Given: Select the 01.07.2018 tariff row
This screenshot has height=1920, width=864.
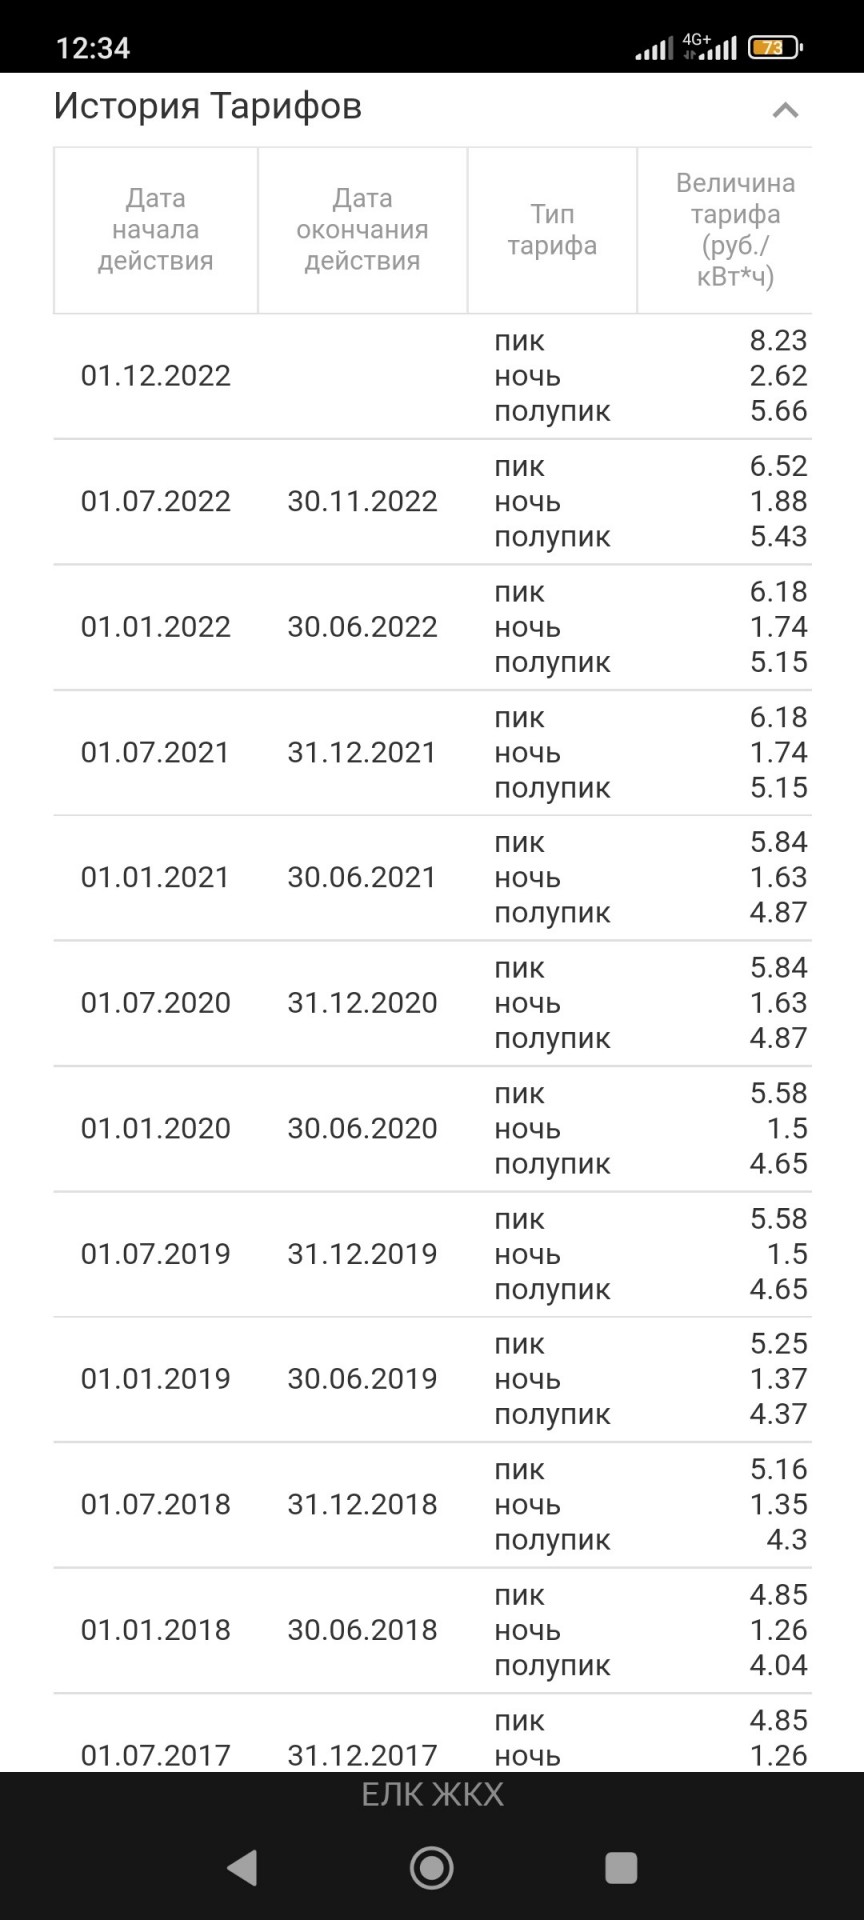Looking at the screenshot, I should pyautogui.click(x=432, y=1505).
